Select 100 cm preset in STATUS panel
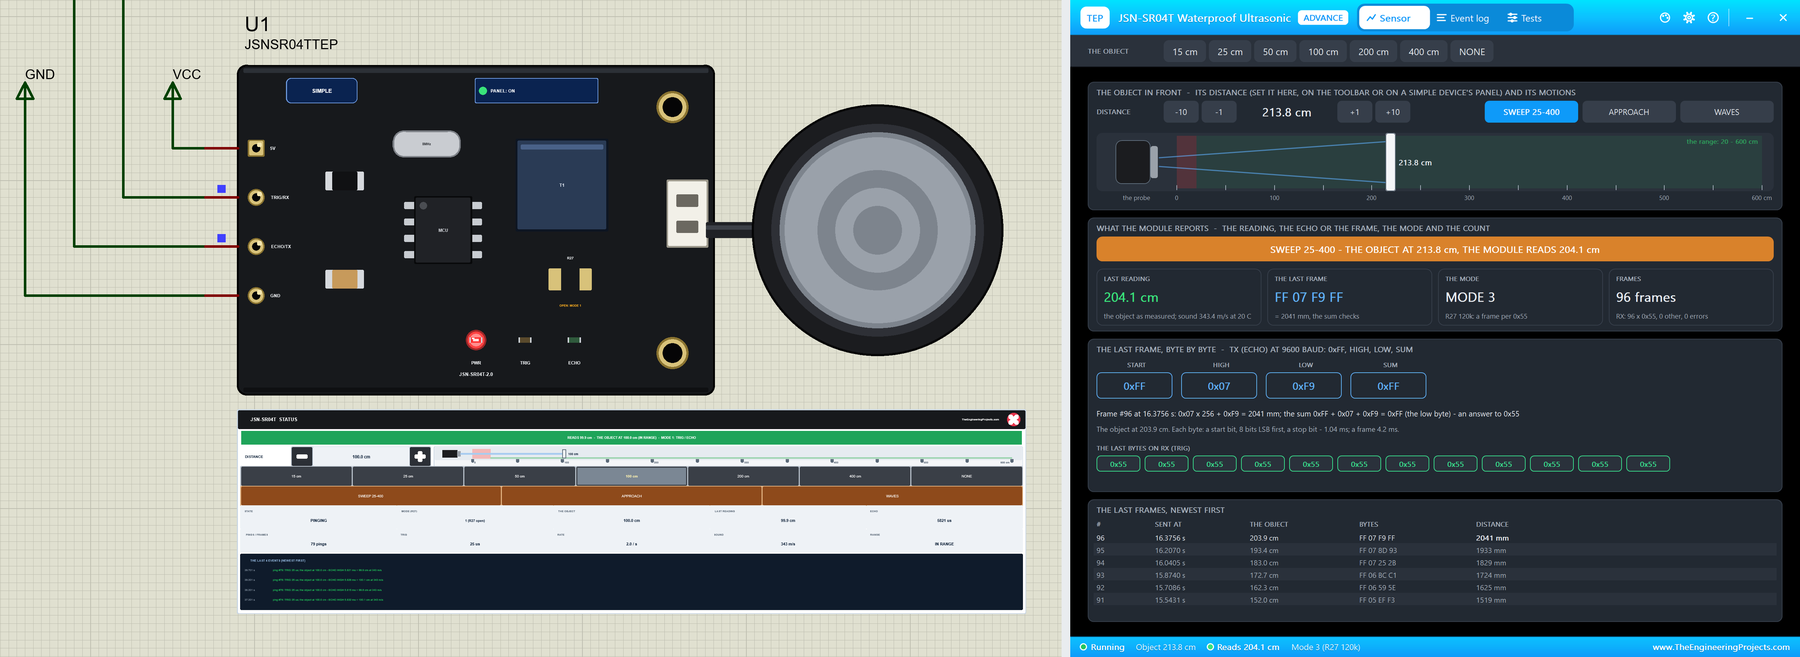Image resolution: width=1800 pixels, height=657 pixels. click(x=631, y=476)
